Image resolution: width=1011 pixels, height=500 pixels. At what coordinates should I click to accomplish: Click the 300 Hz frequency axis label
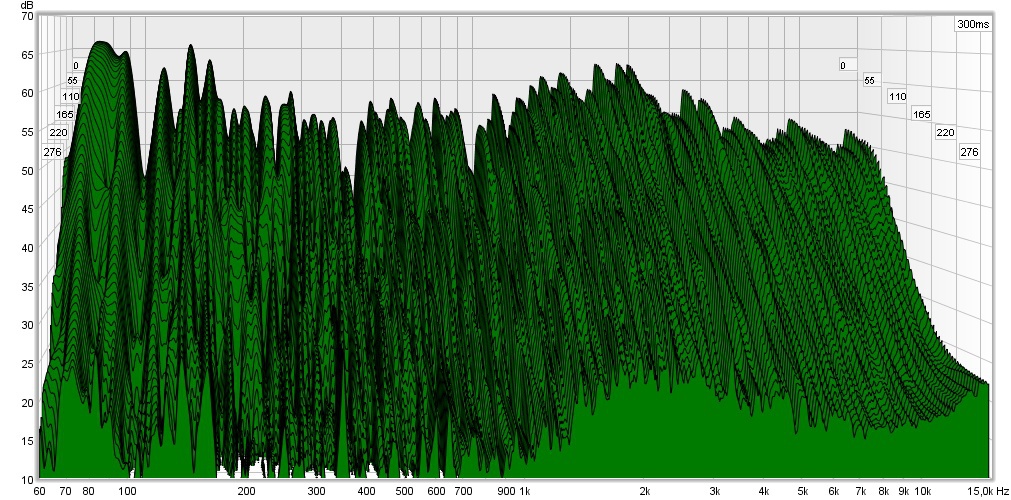pyautogui.click(x=316, y=491)
